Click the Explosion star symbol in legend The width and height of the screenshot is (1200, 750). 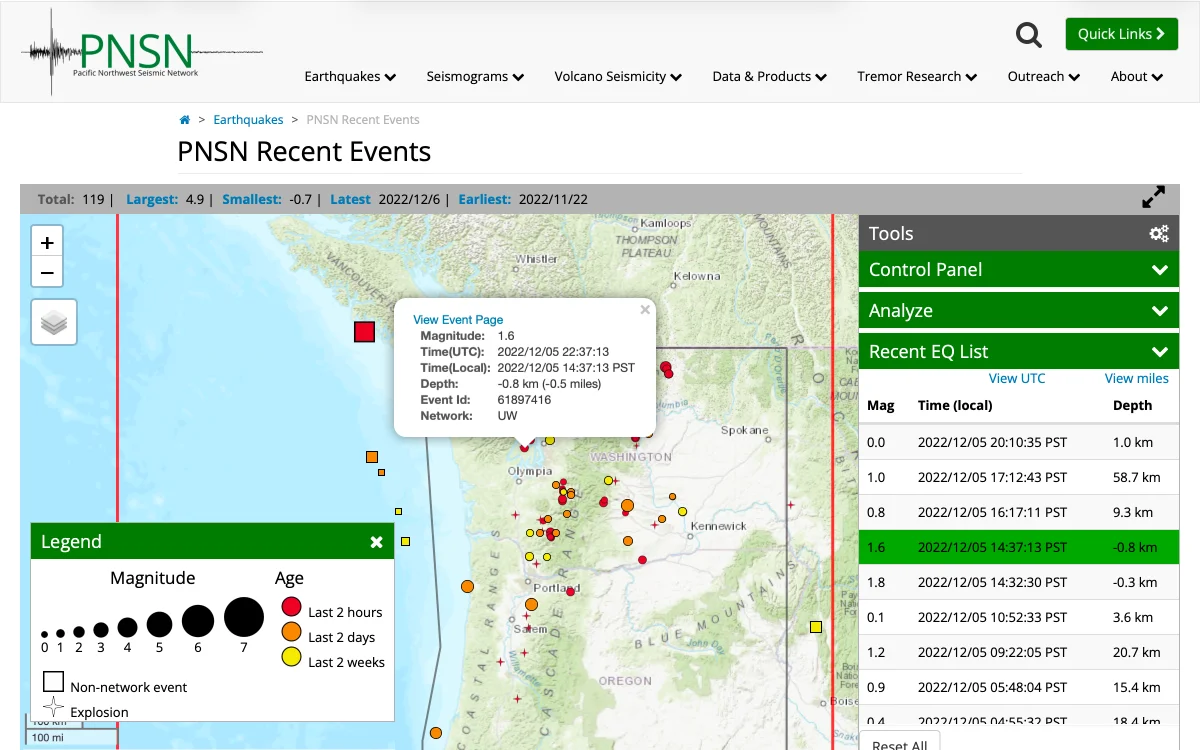(54, 706)
